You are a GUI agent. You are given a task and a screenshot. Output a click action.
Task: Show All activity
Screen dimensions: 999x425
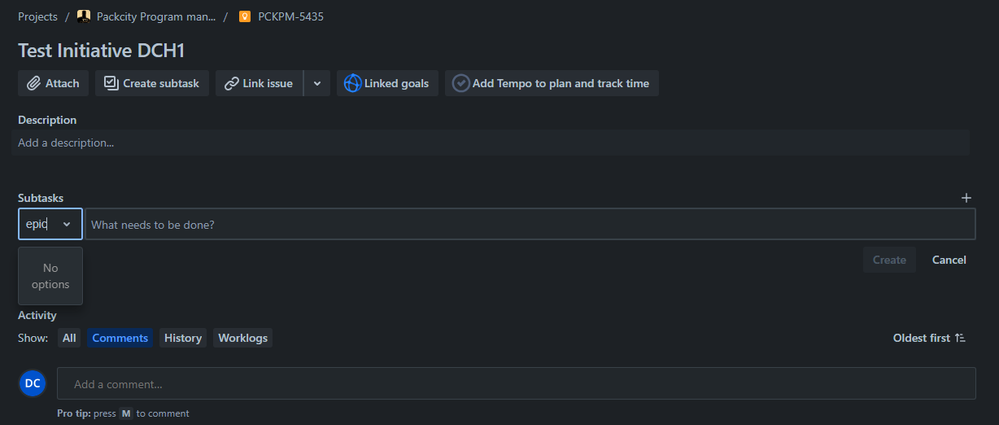tap(69, 338)
